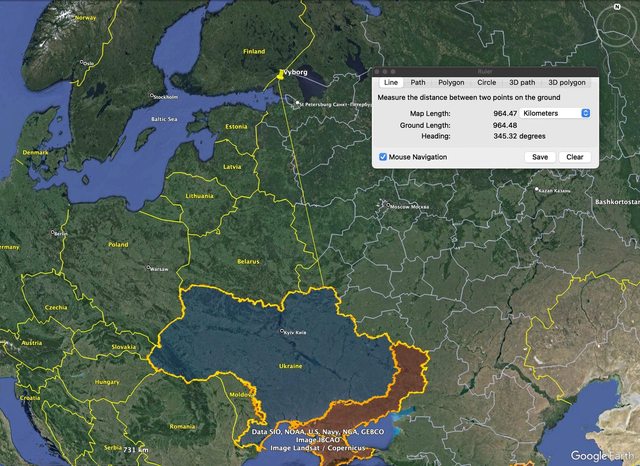Switch to the Line tab
The width and height of the screenshot is (640, 466).
tap(391, 82)
